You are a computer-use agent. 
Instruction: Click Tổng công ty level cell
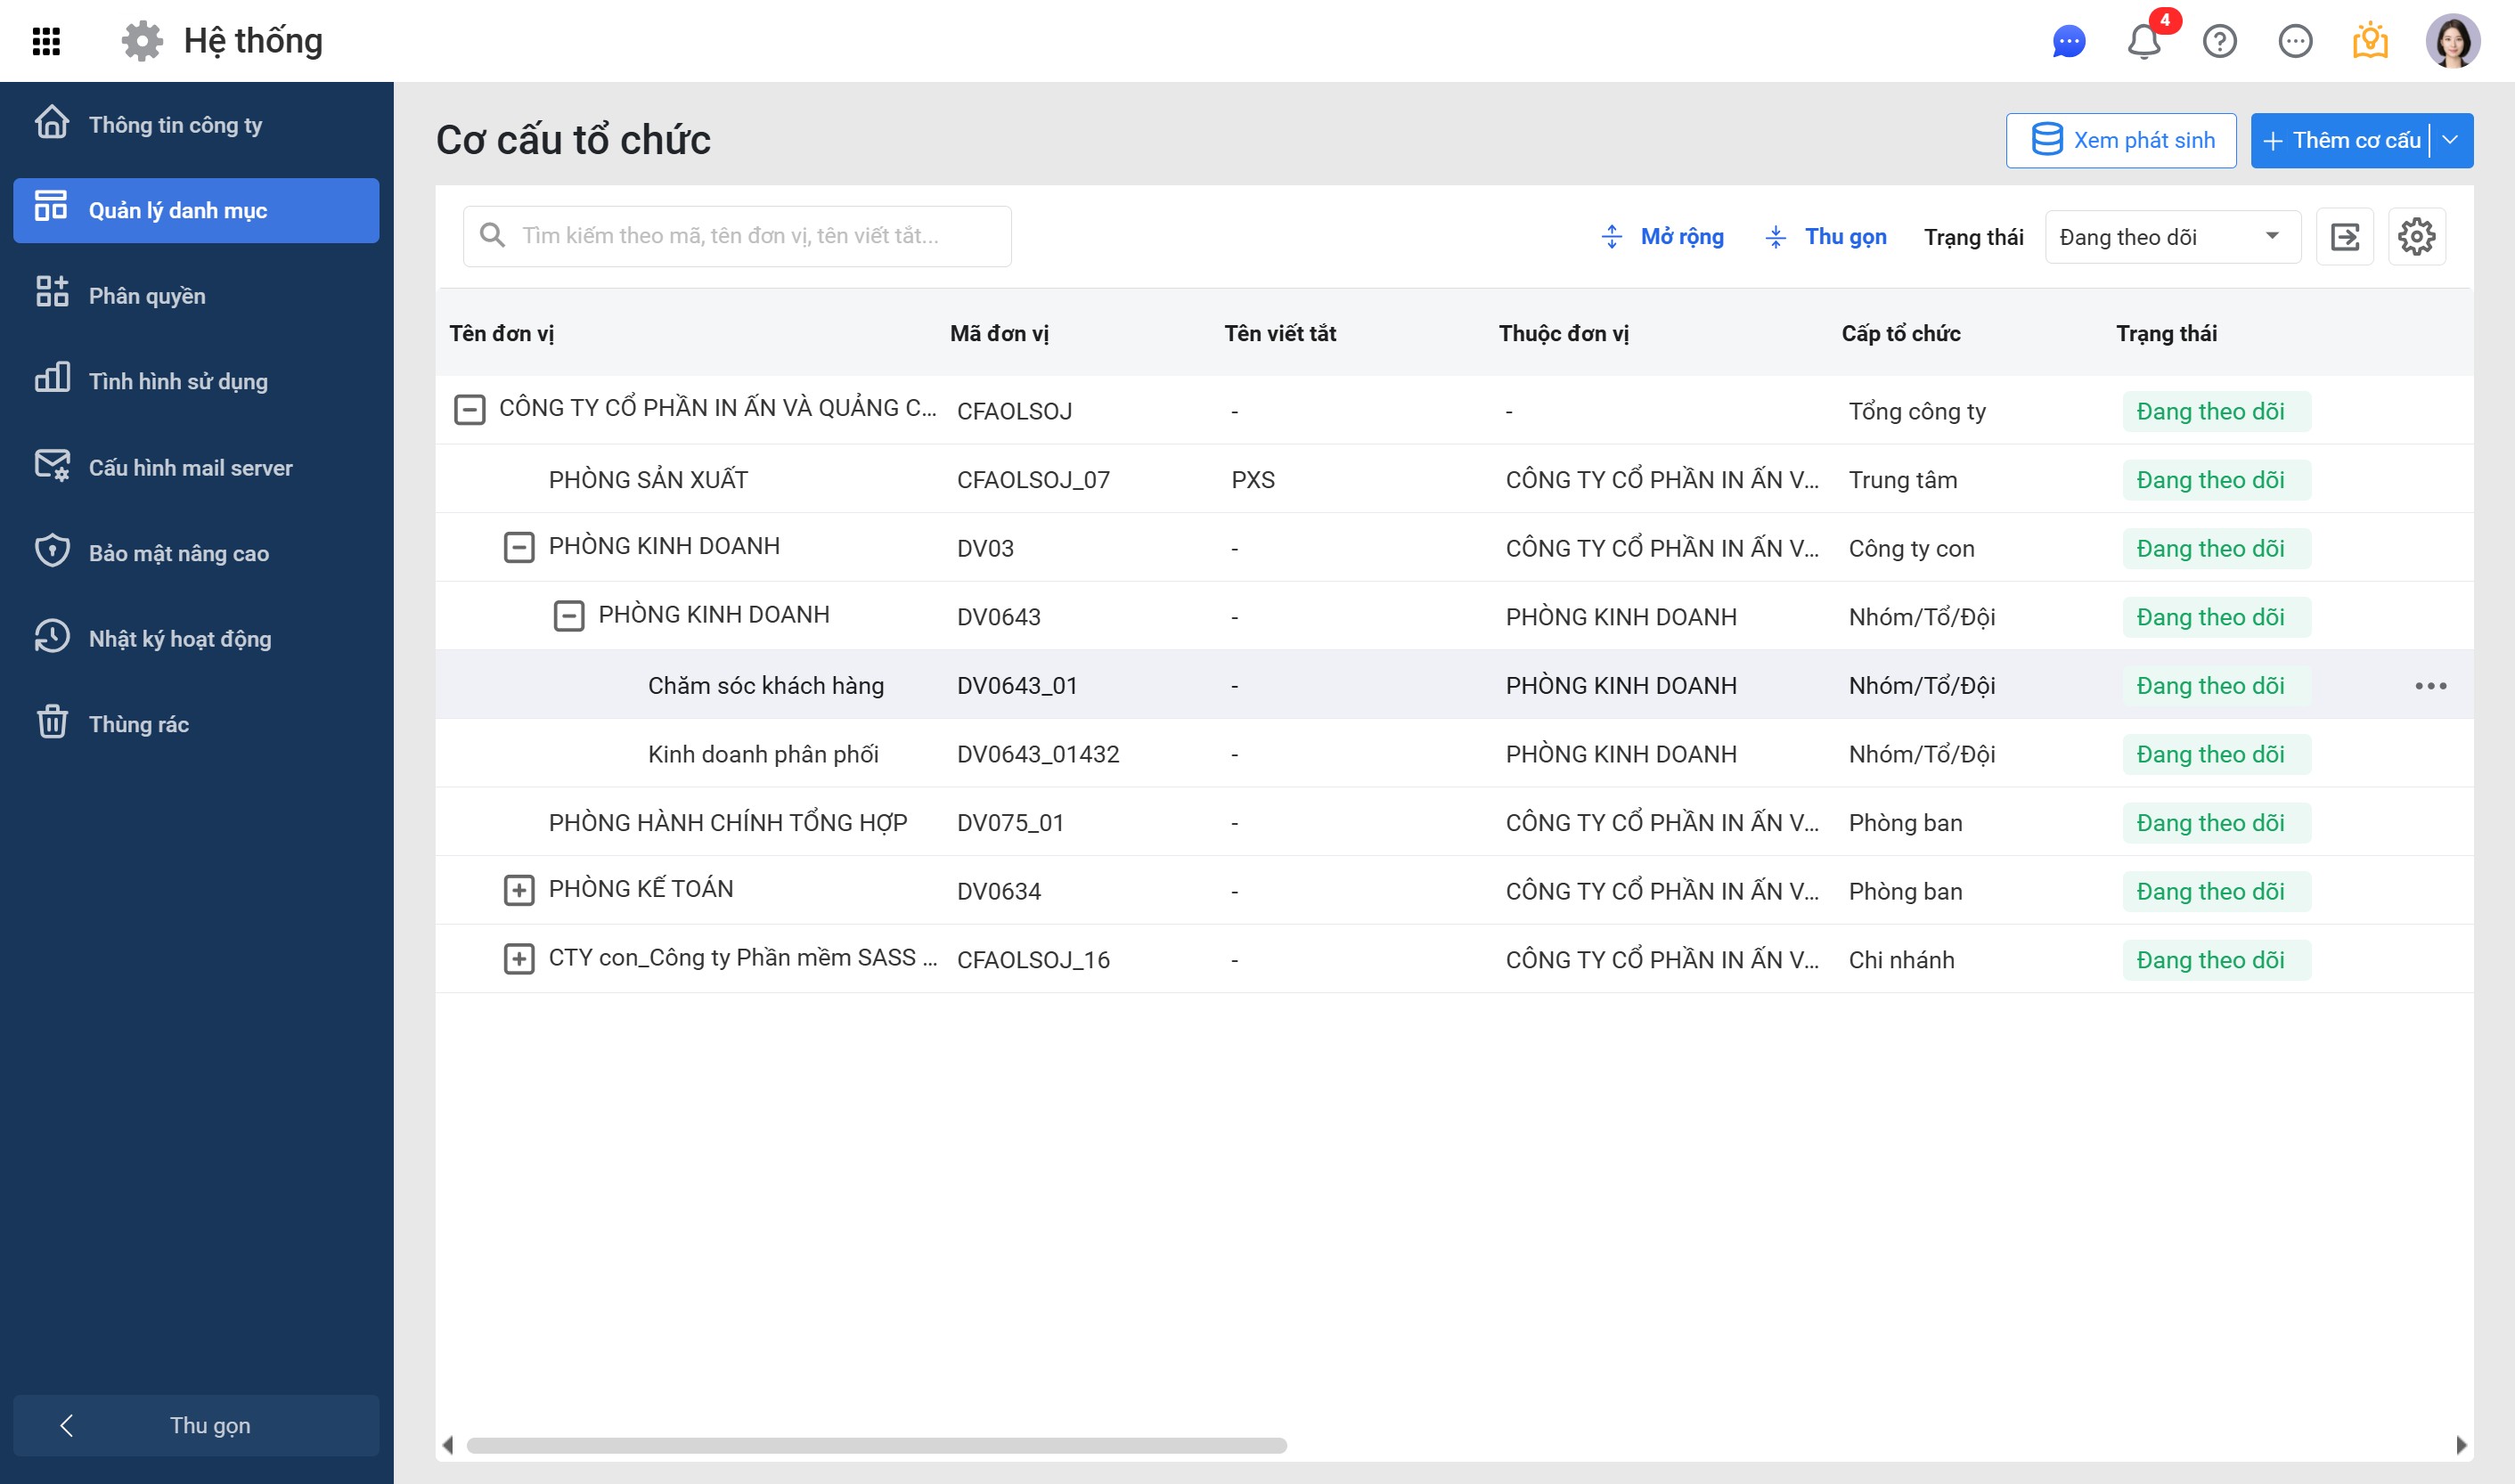pos(1917,411)
